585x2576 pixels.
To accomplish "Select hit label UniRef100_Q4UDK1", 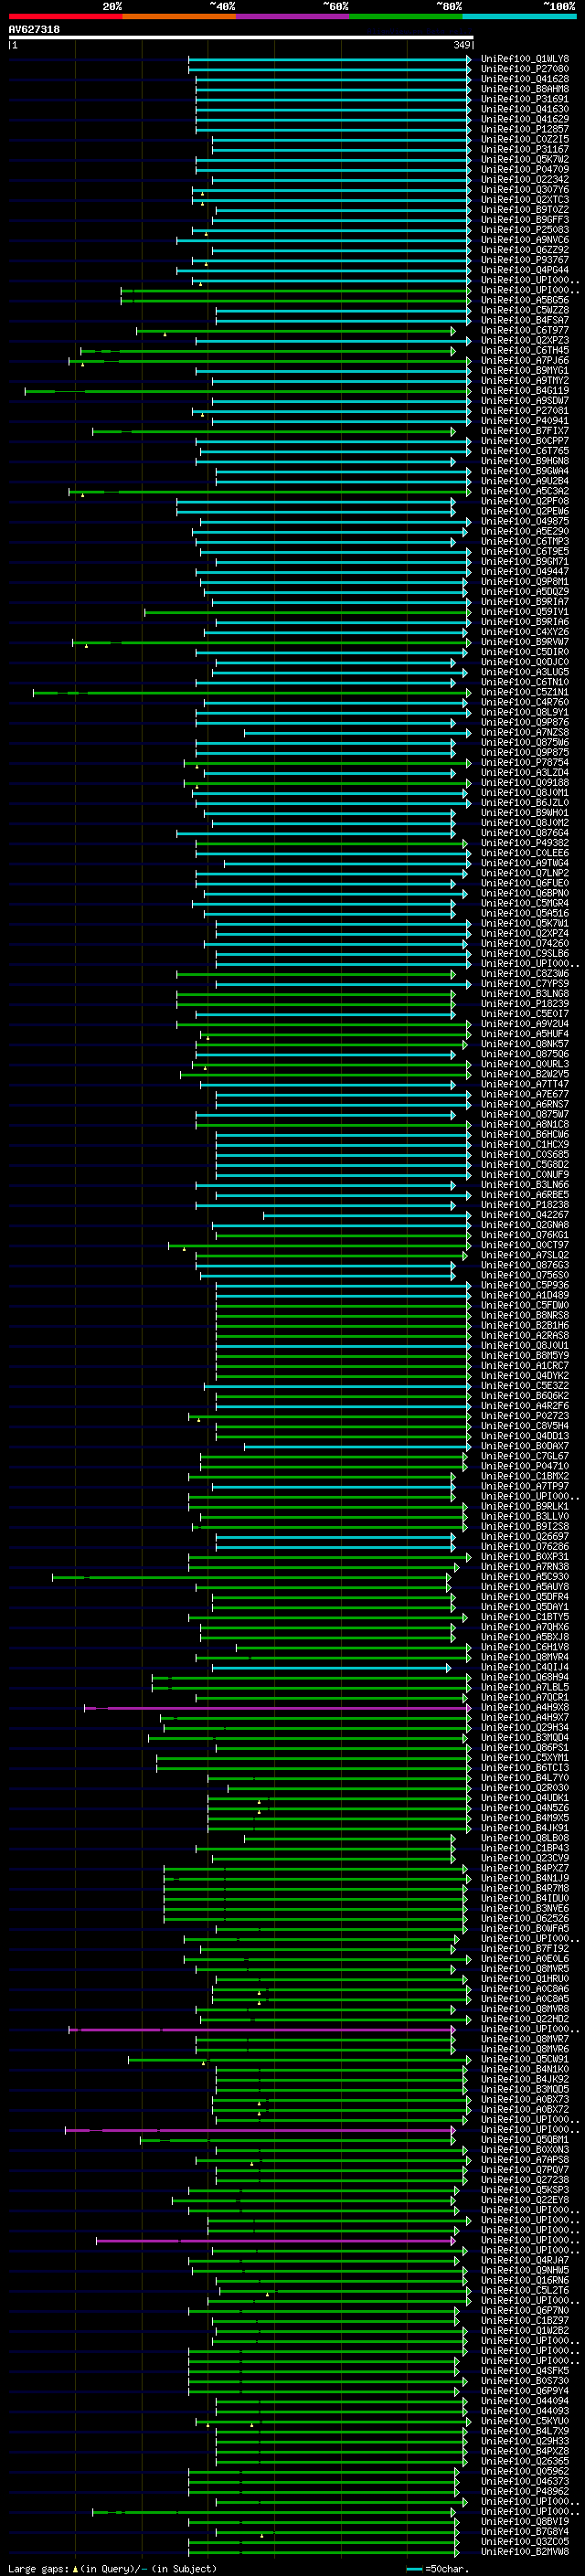I will tap(525, 1798).
